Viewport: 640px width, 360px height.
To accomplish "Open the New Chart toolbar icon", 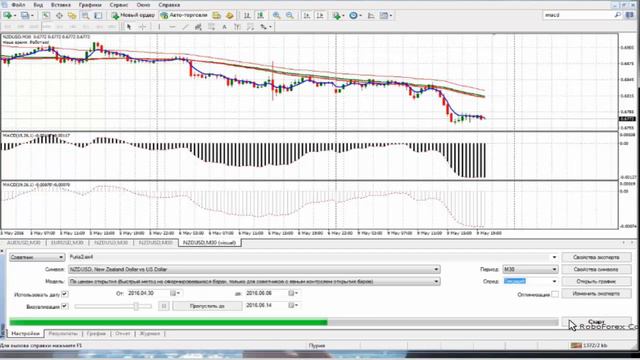I will pyautogui.click(x=7, y=15).
